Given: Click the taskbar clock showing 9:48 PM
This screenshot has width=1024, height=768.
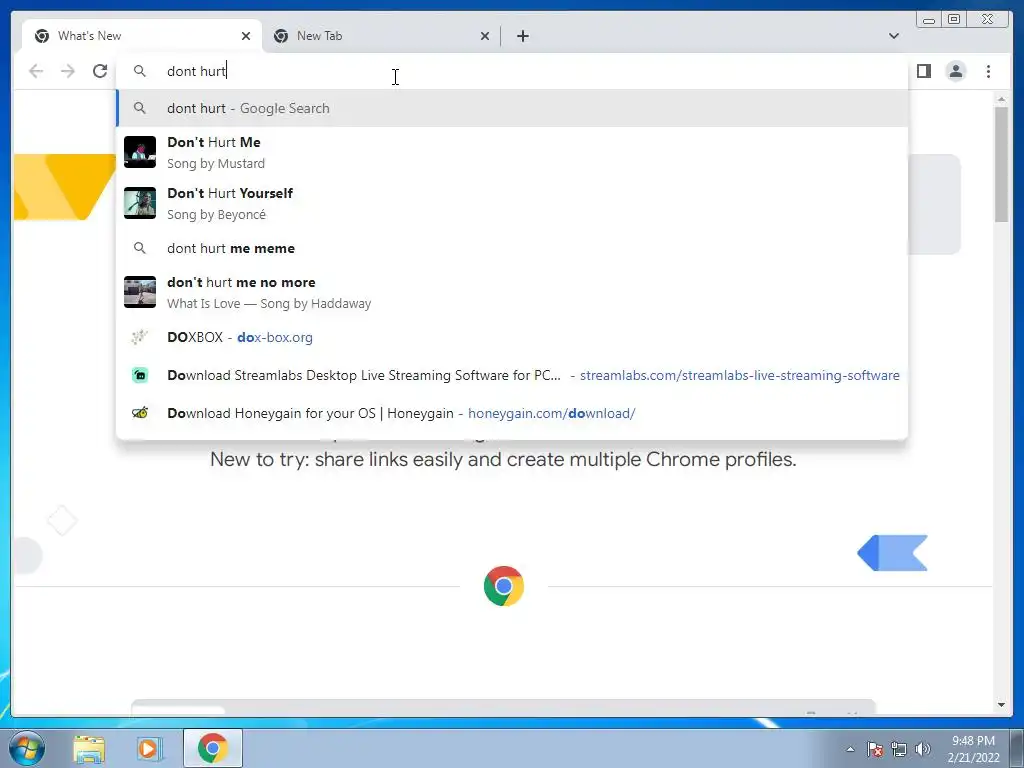Looking at the screenshot, I should coord(974,749).
